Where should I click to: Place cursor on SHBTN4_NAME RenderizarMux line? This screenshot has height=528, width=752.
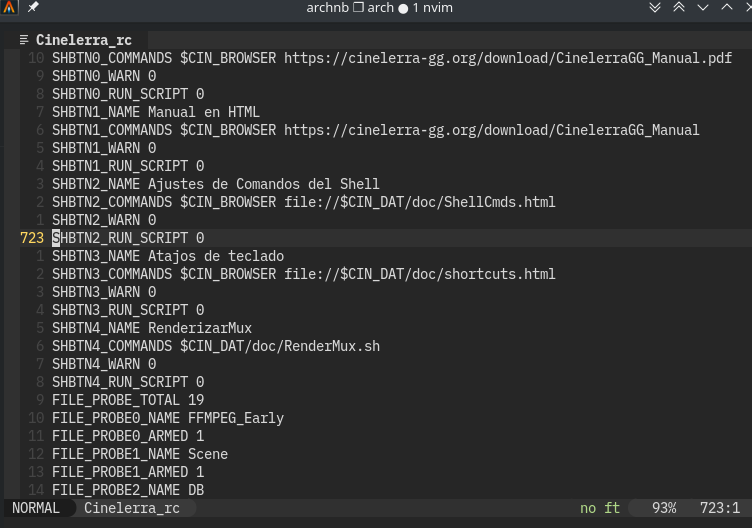[x=152, y=328]
